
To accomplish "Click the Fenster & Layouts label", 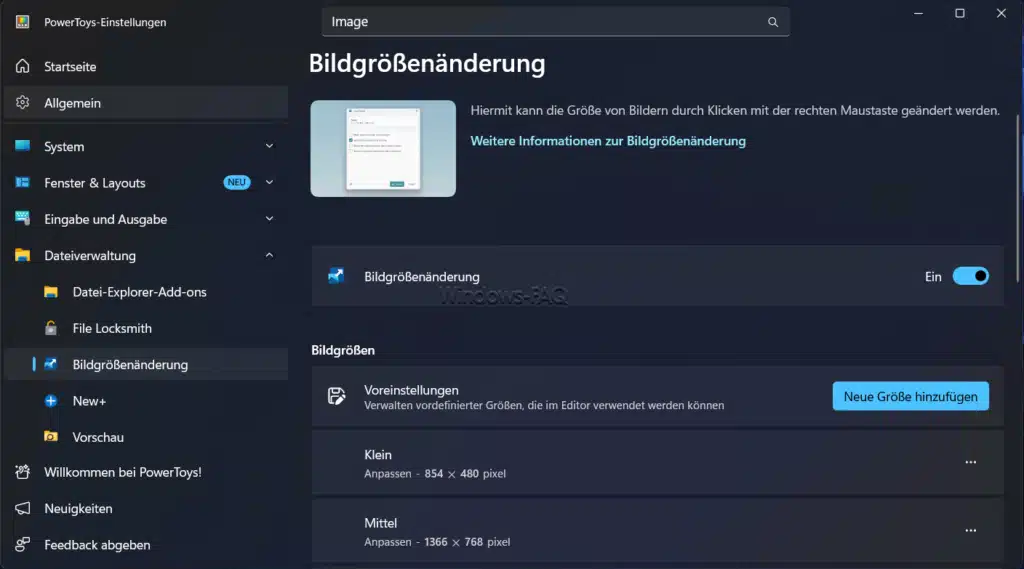I will click(x=95, y=184).
